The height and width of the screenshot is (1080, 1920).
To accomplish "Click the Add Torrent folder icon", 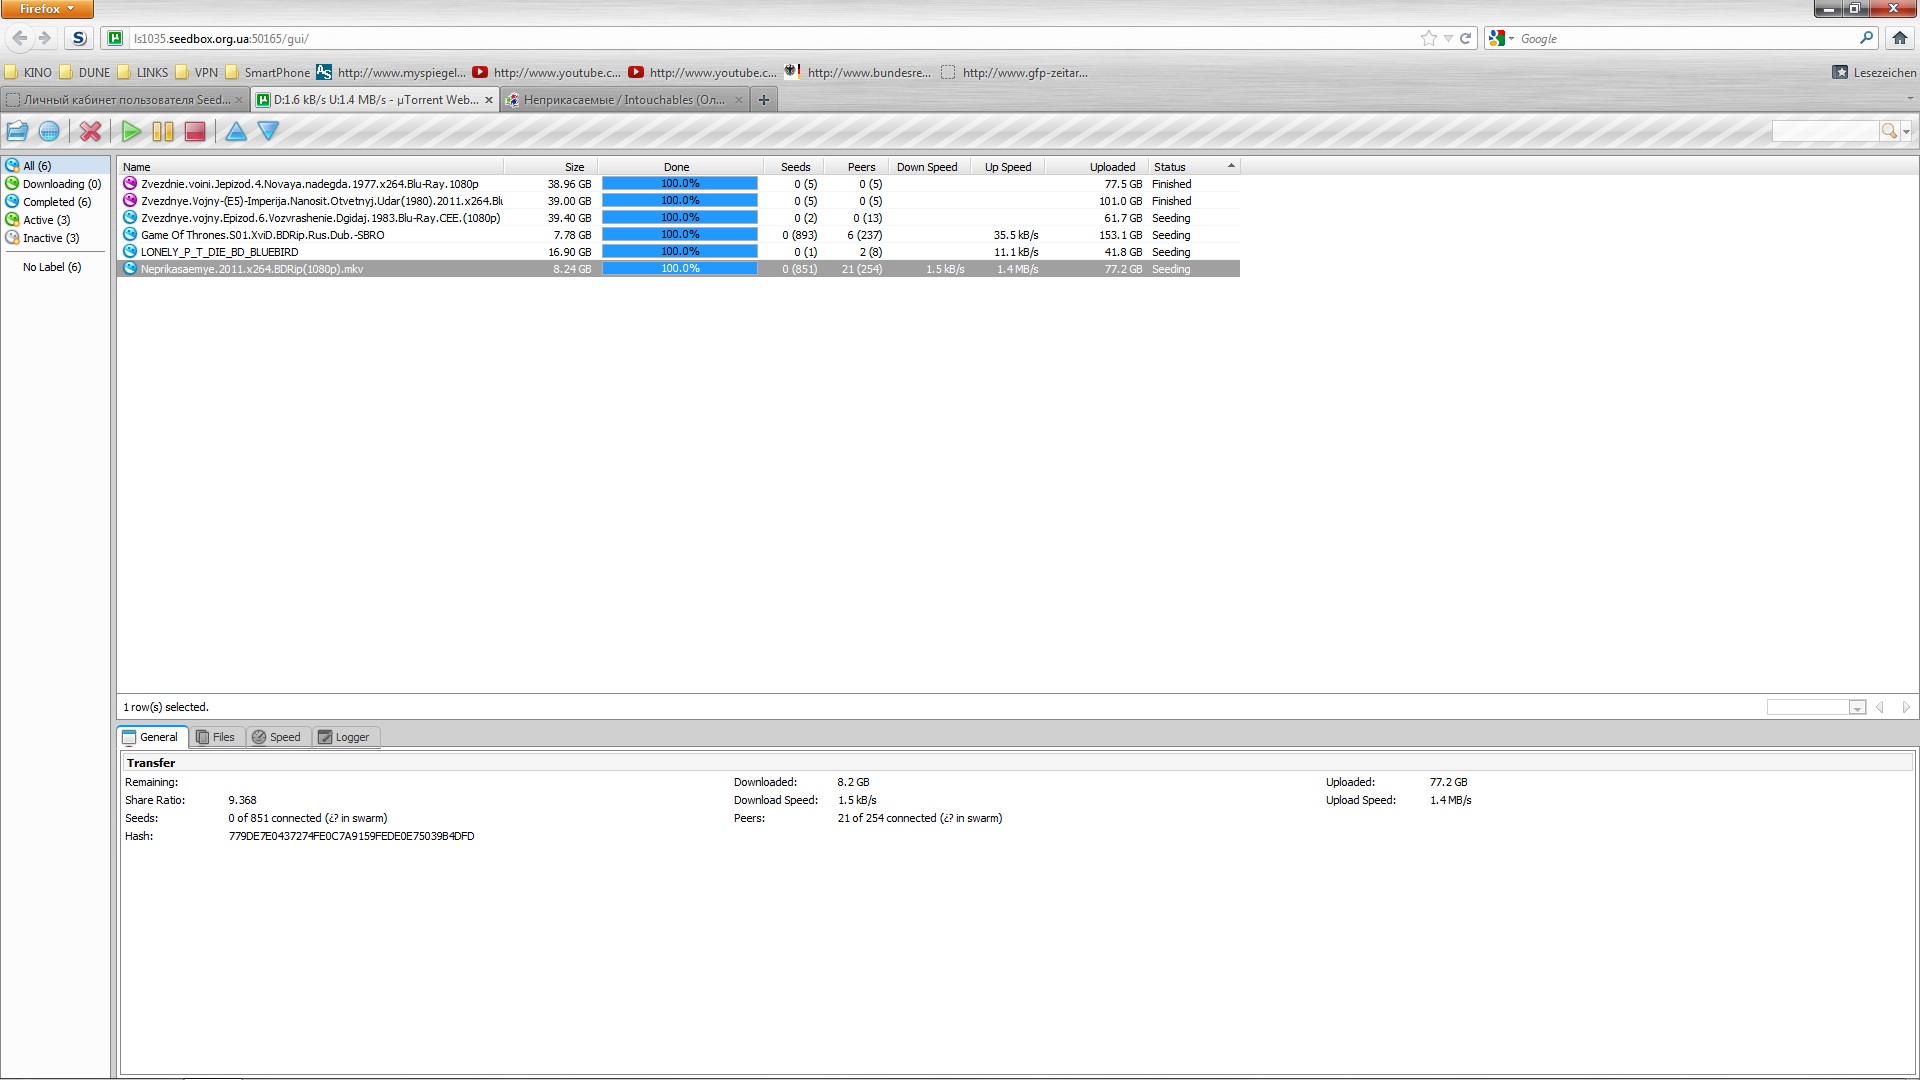I will click(17, 131).
